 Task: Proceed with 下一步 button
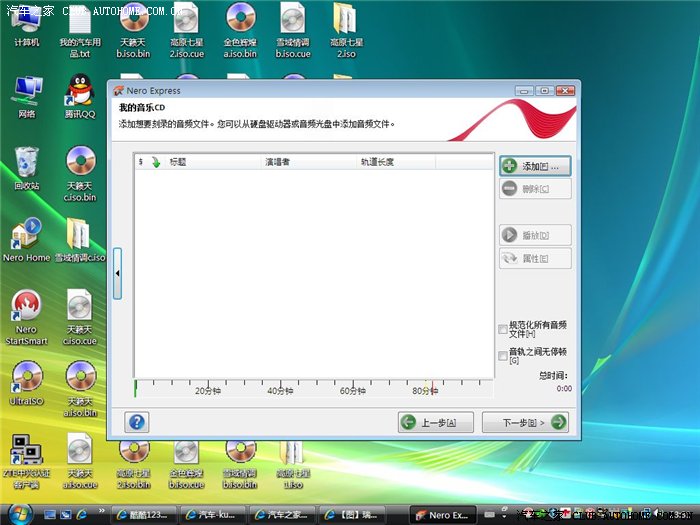click(525, 422)
